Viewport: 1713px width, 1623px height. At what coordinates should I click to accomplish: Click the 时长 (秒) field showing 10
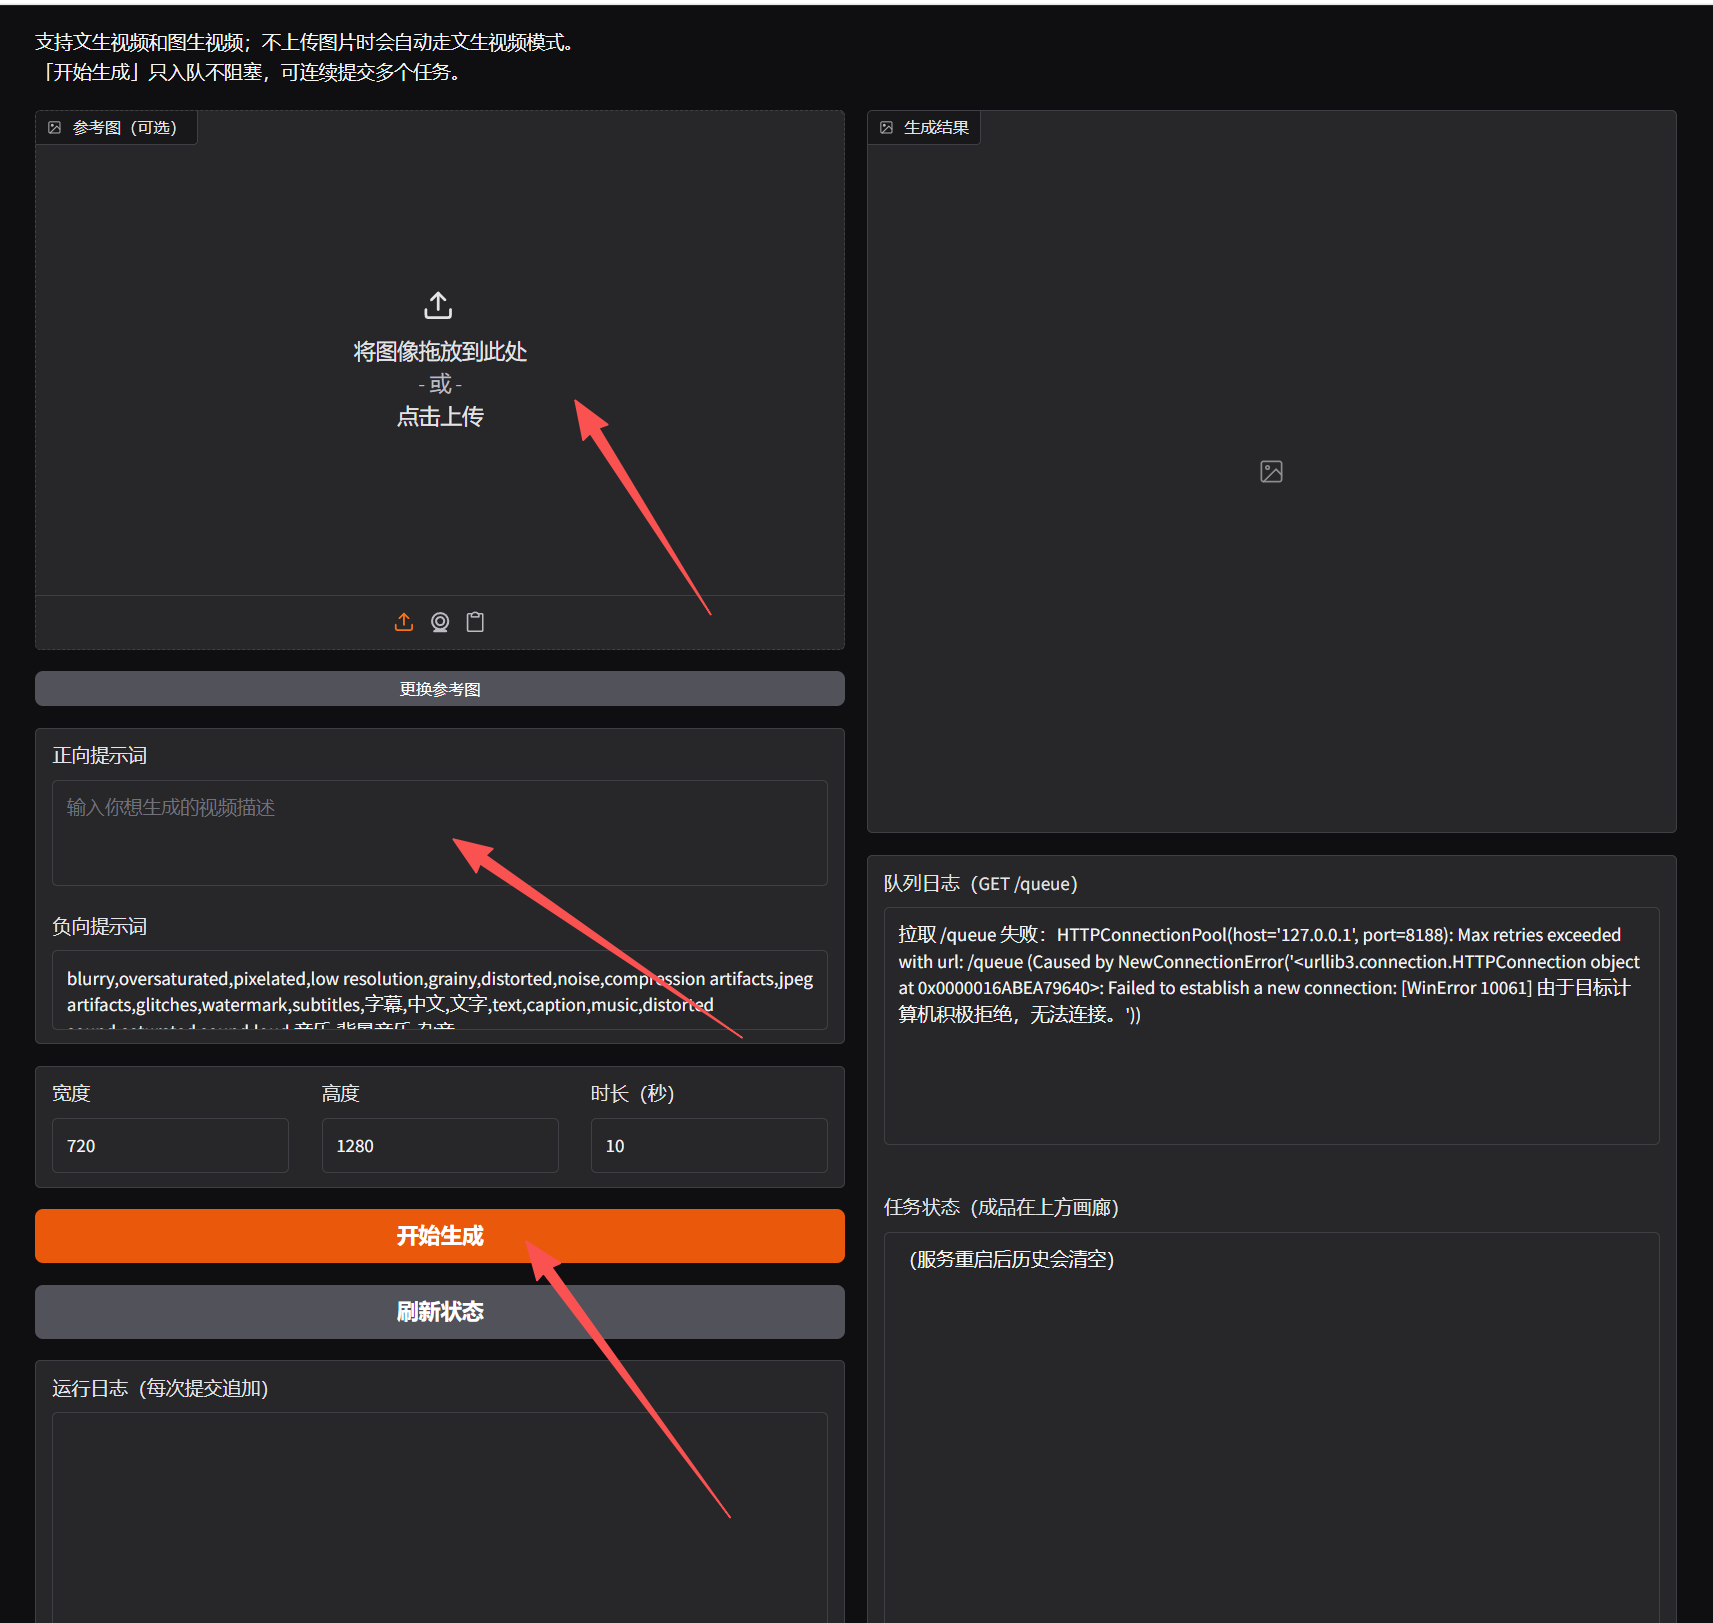click(x=709, y=1146)
